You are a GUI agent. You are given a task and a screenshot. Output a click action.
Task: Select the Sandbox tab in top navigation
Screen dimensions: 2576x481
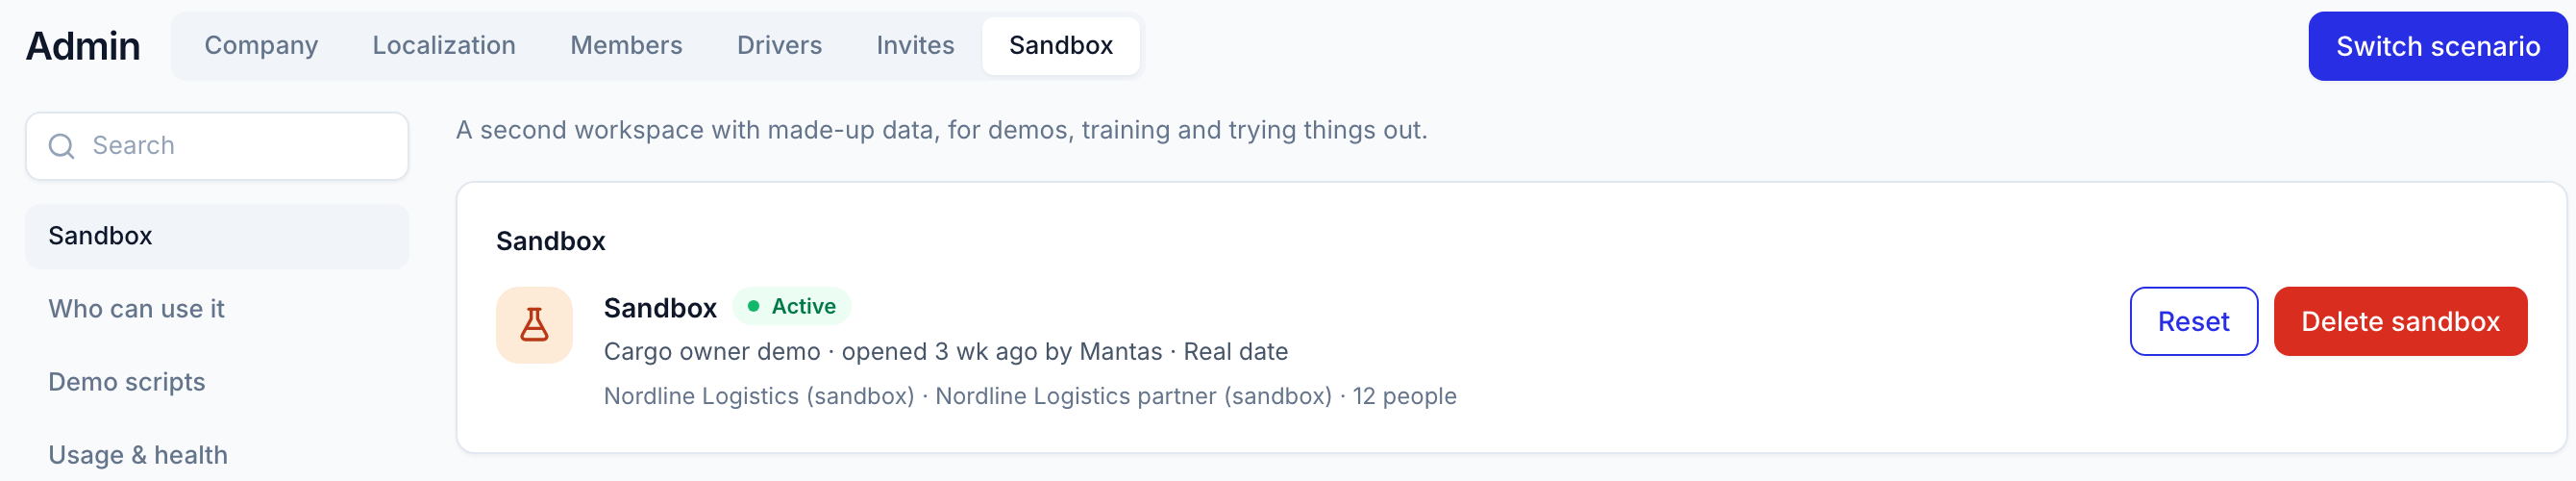pos(1060,46)
